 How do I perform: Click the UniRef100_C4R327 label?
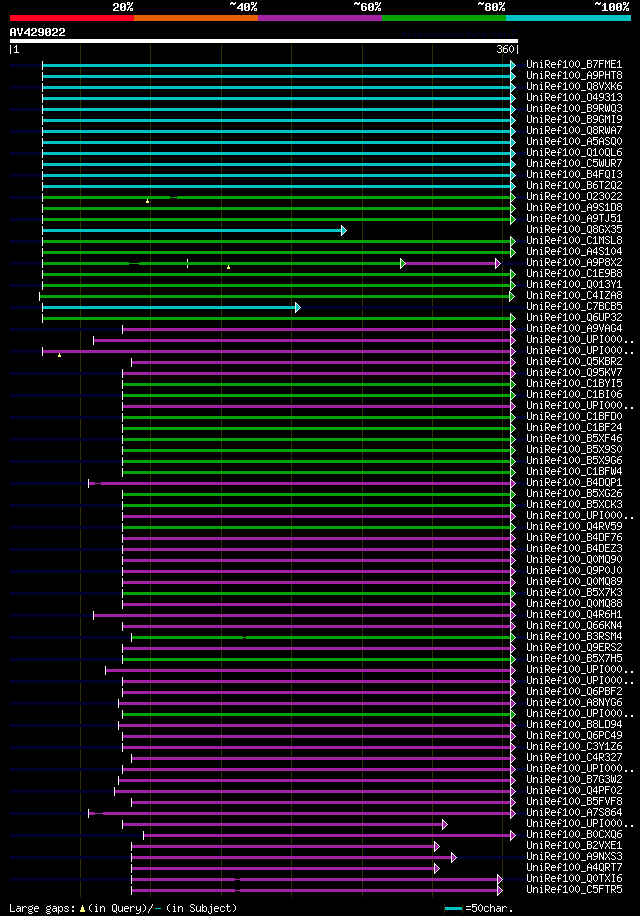point(574,757)
